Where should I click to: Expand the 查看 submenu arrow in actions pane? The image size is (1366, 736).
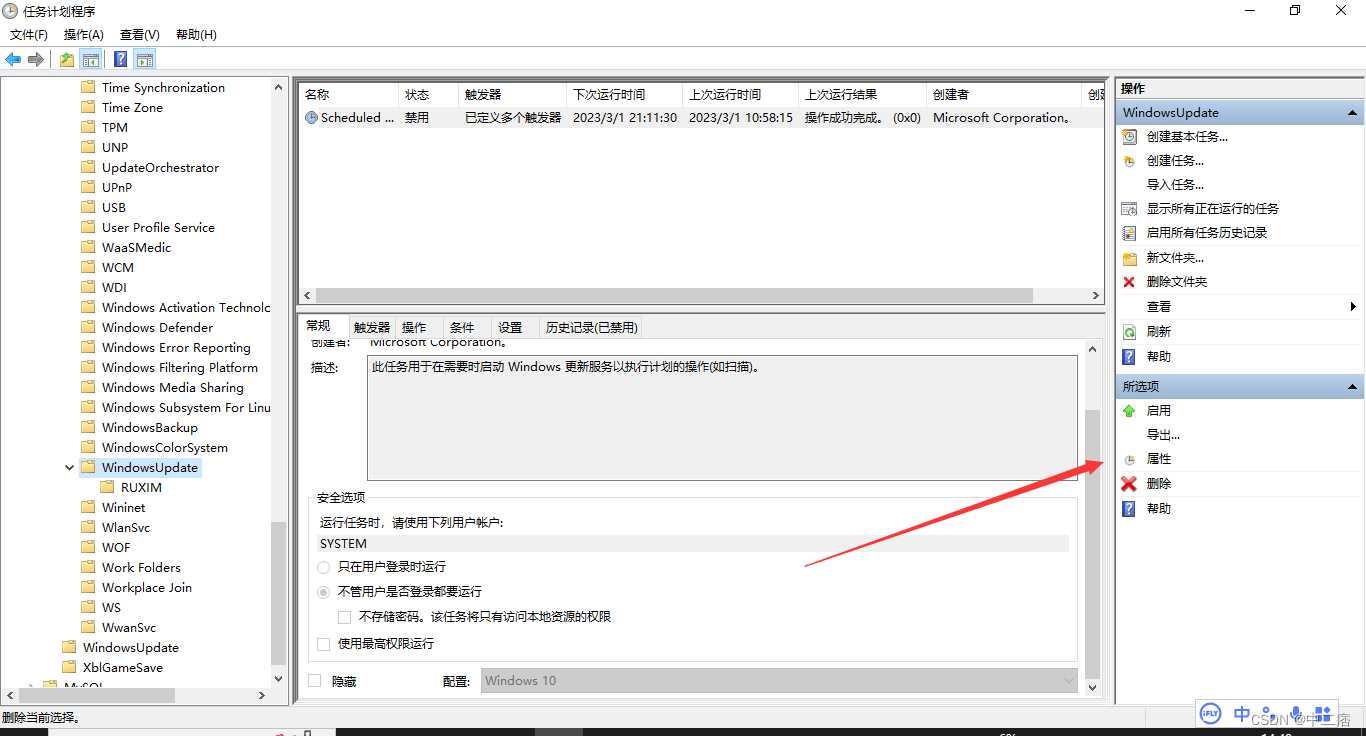tap(1353, 307)
